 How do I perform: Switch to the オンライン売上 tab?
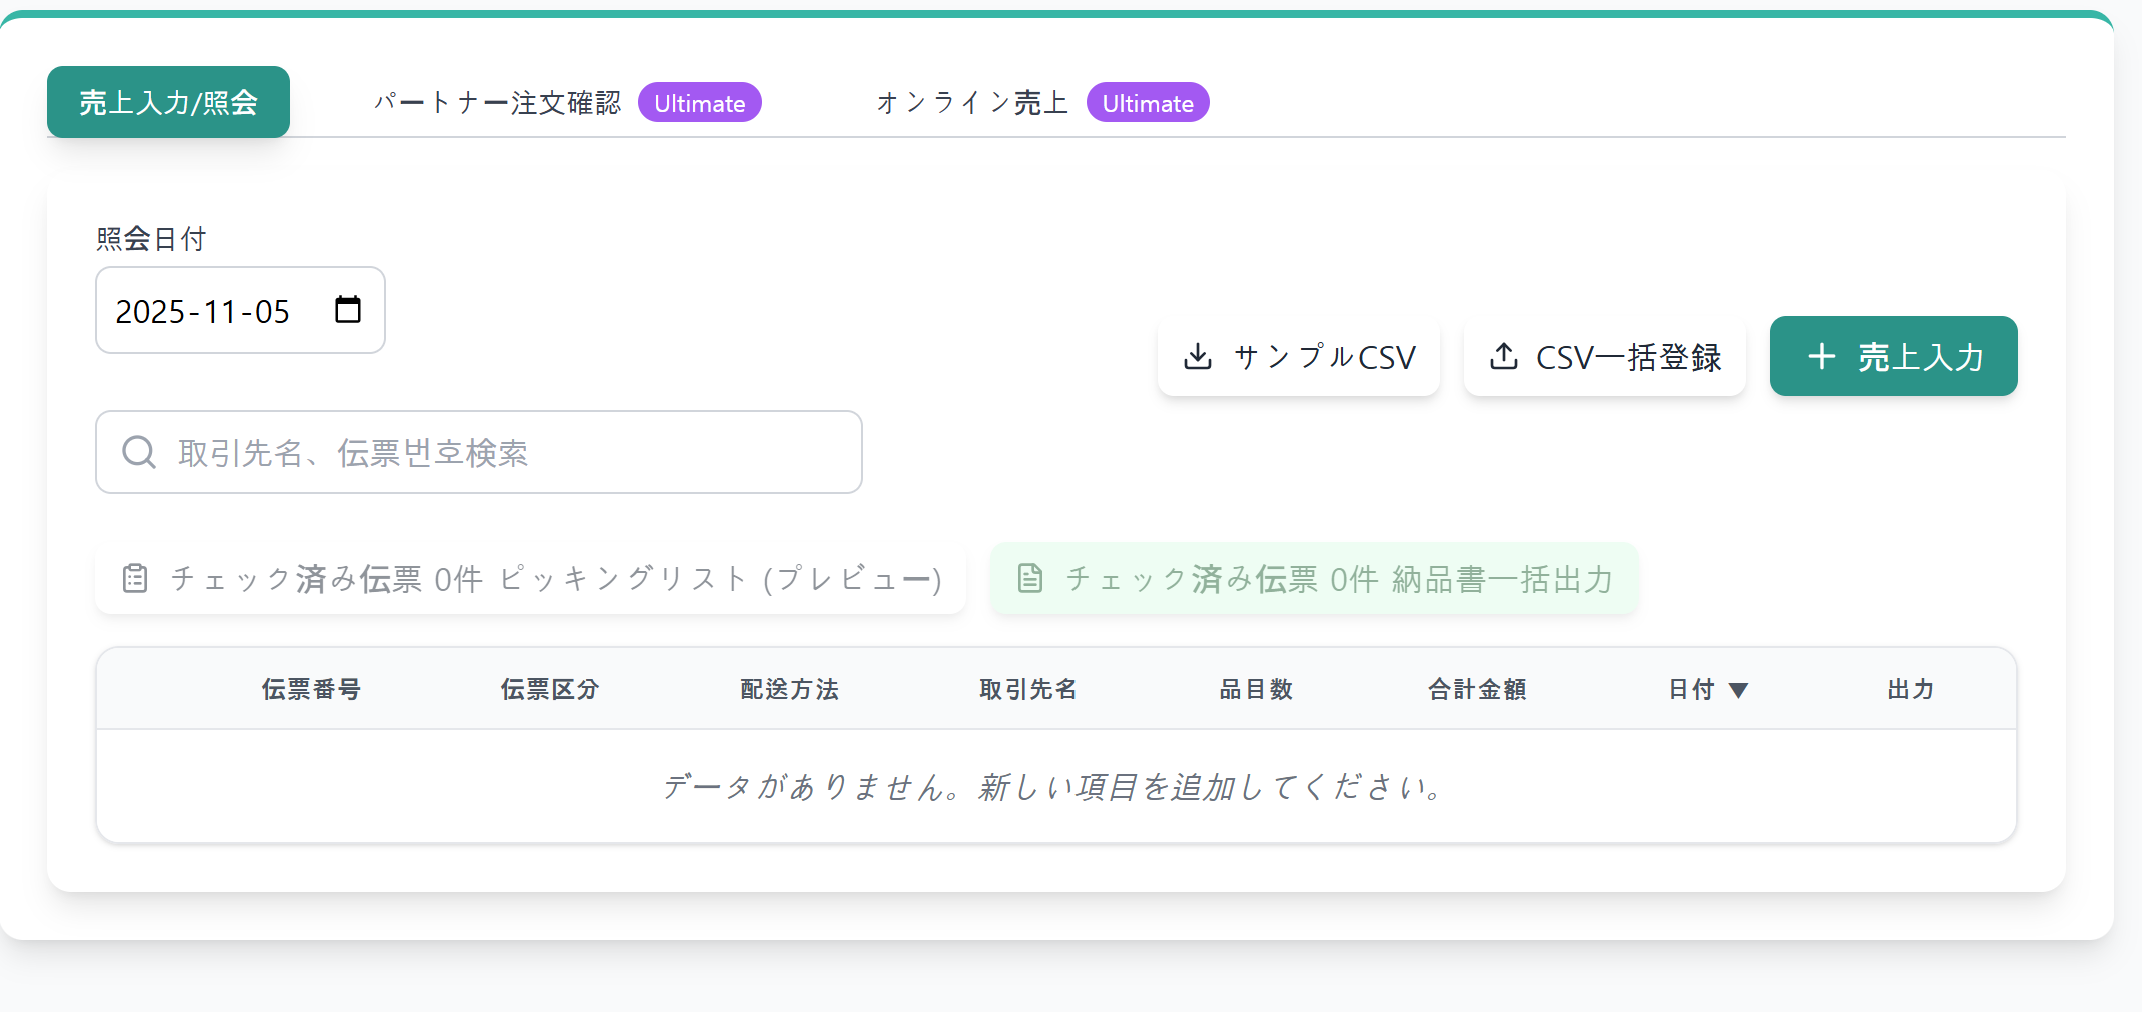click(x=969, y=101)
